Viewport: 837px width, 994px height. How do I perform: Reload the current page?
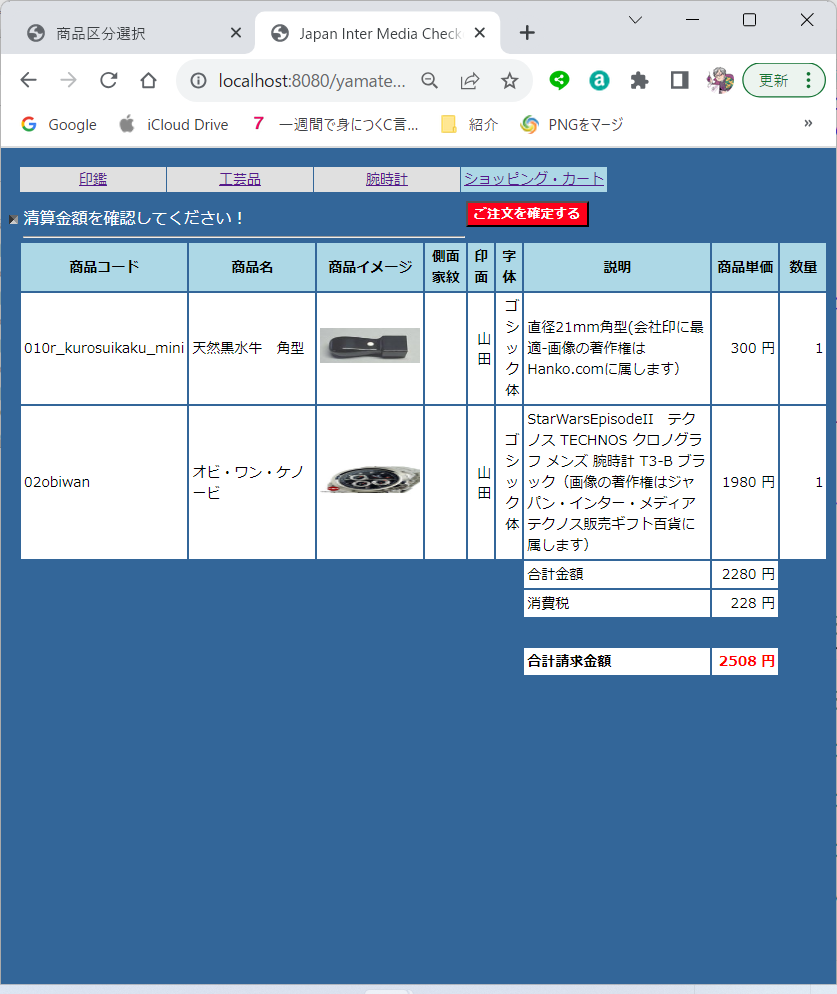[x=108, y=81]
